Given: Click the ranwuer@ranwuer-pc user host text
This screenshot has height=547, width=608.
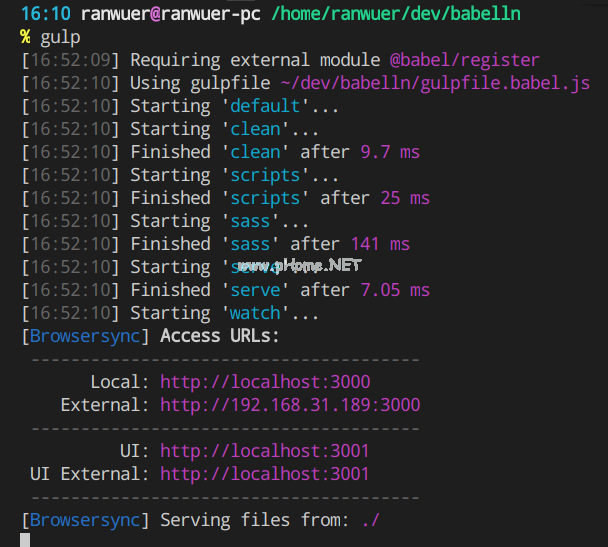Looking at the screenshot, I should (169, 14).
